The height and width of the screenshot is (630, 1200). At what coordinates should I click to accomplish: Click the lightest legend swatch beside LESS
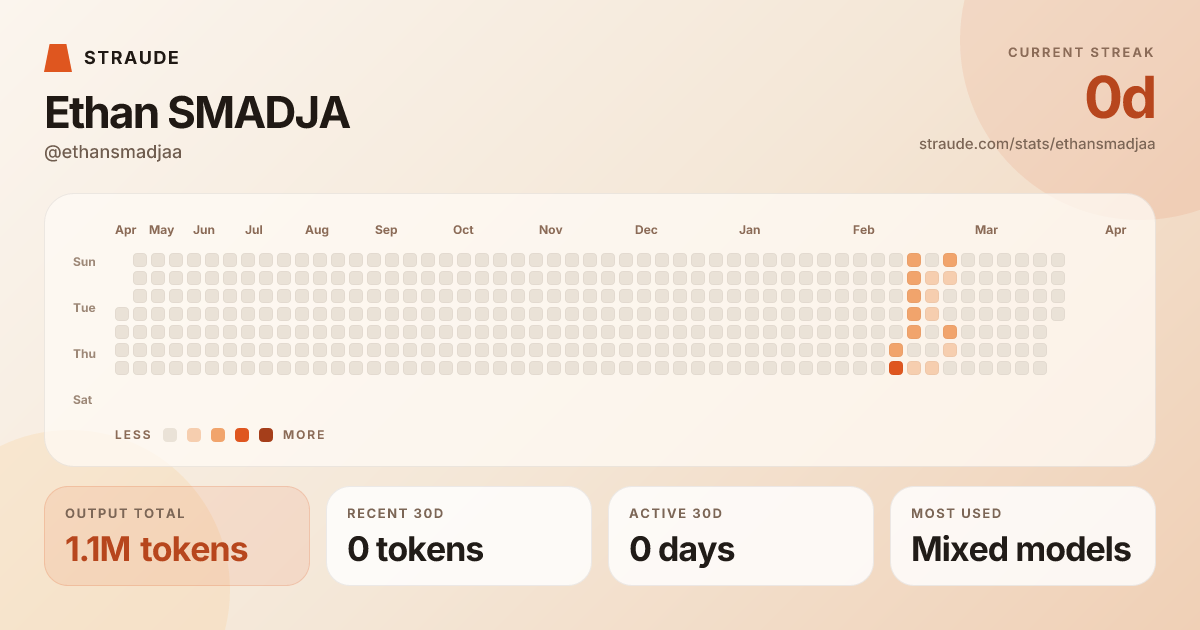click(x=170, y=435)
